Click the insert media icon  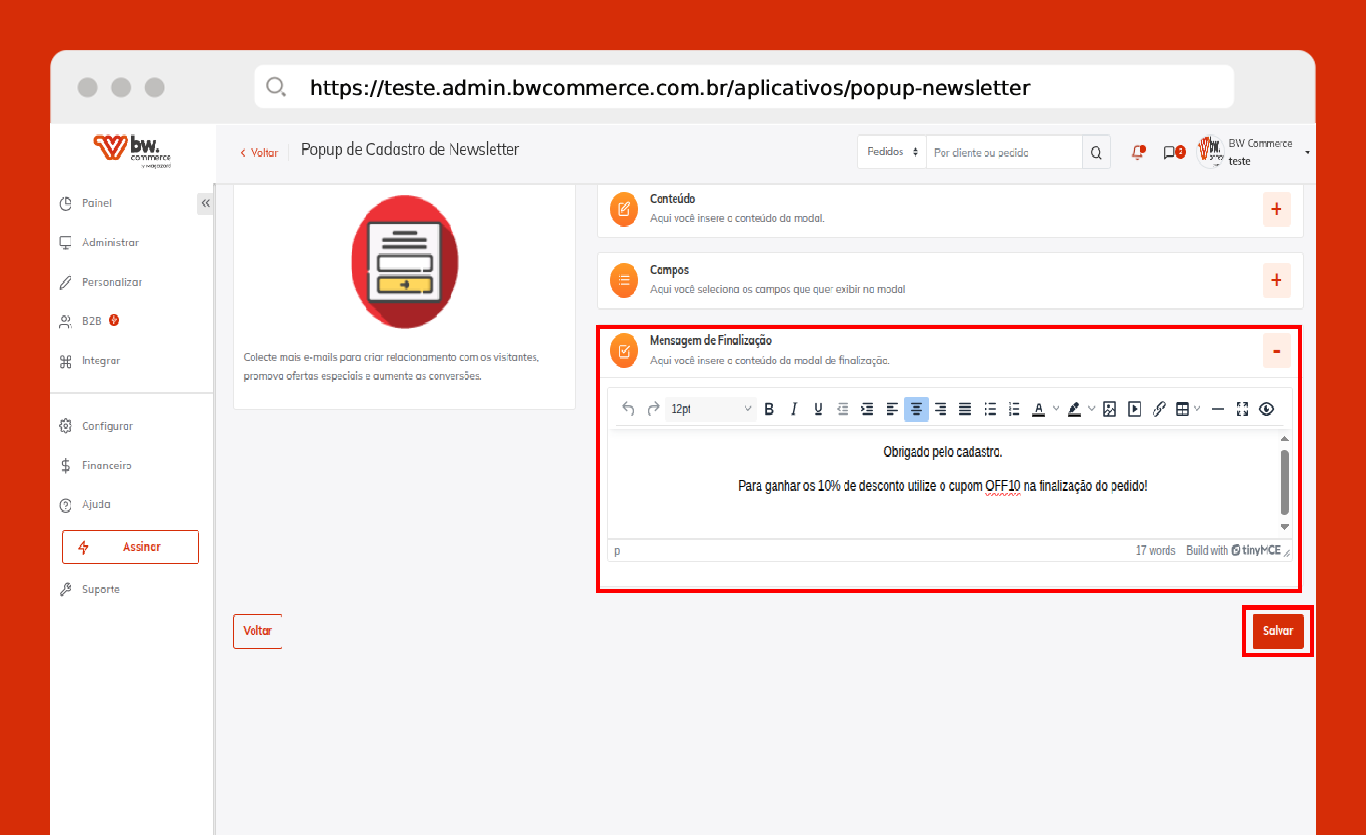[x=1135, y=409]
